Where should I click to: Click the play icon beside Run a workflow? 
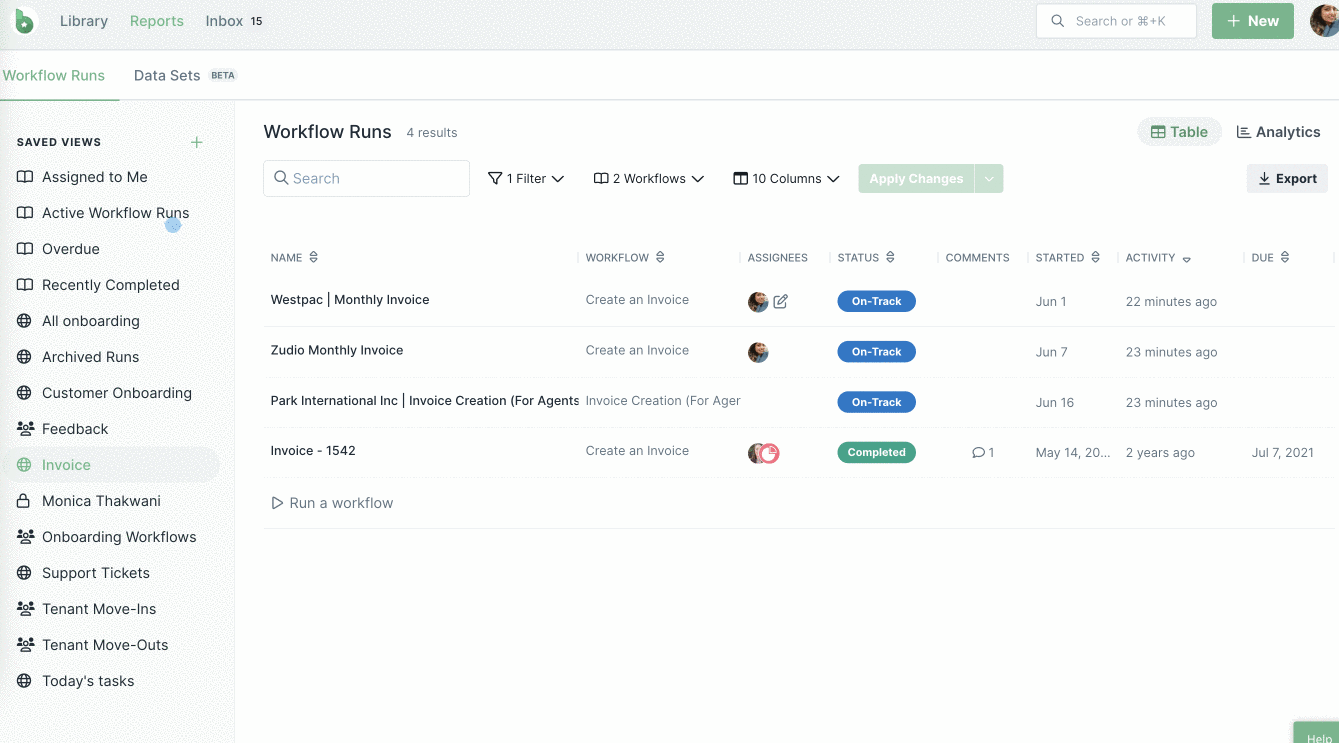pos(277,503)
